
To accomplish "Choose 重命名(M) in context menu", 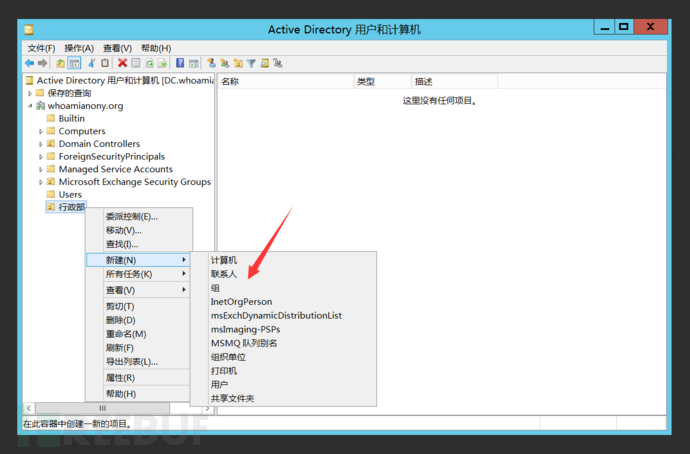I will pyautogui.click(x=139, y=334).
